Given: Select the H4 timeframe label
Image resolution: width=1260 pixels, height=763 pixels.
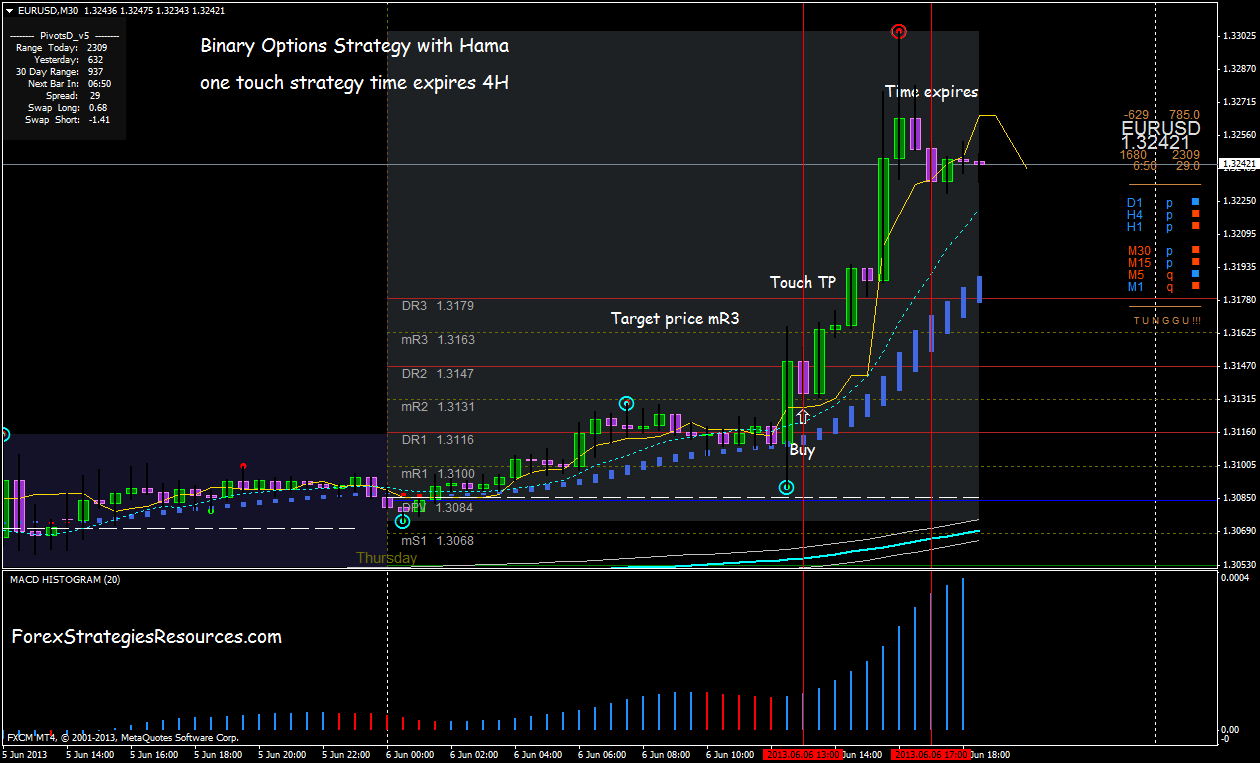Looking at the screenshot, I should (1134, 215).
